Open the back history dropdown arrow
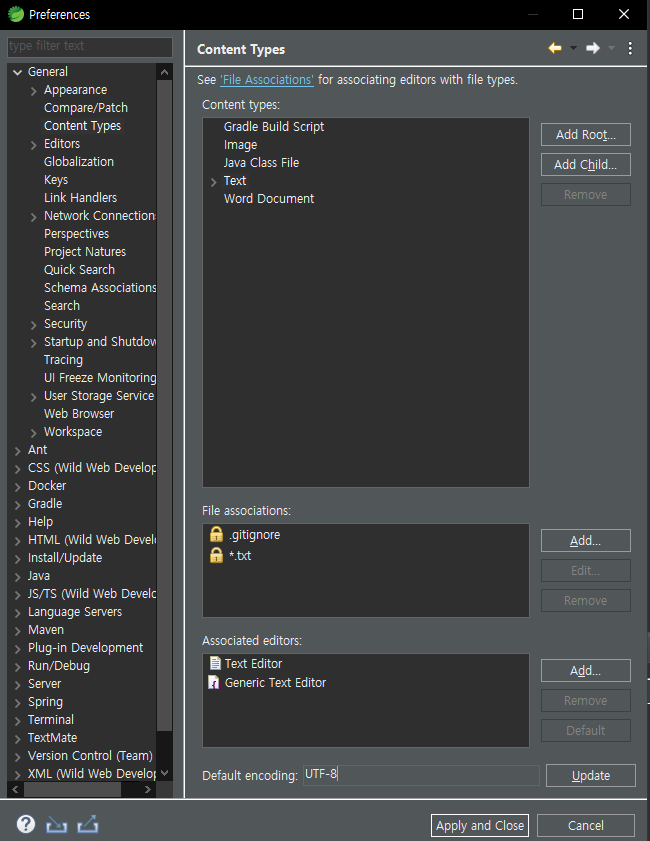 pyautogui.click(x=573, y=48)
